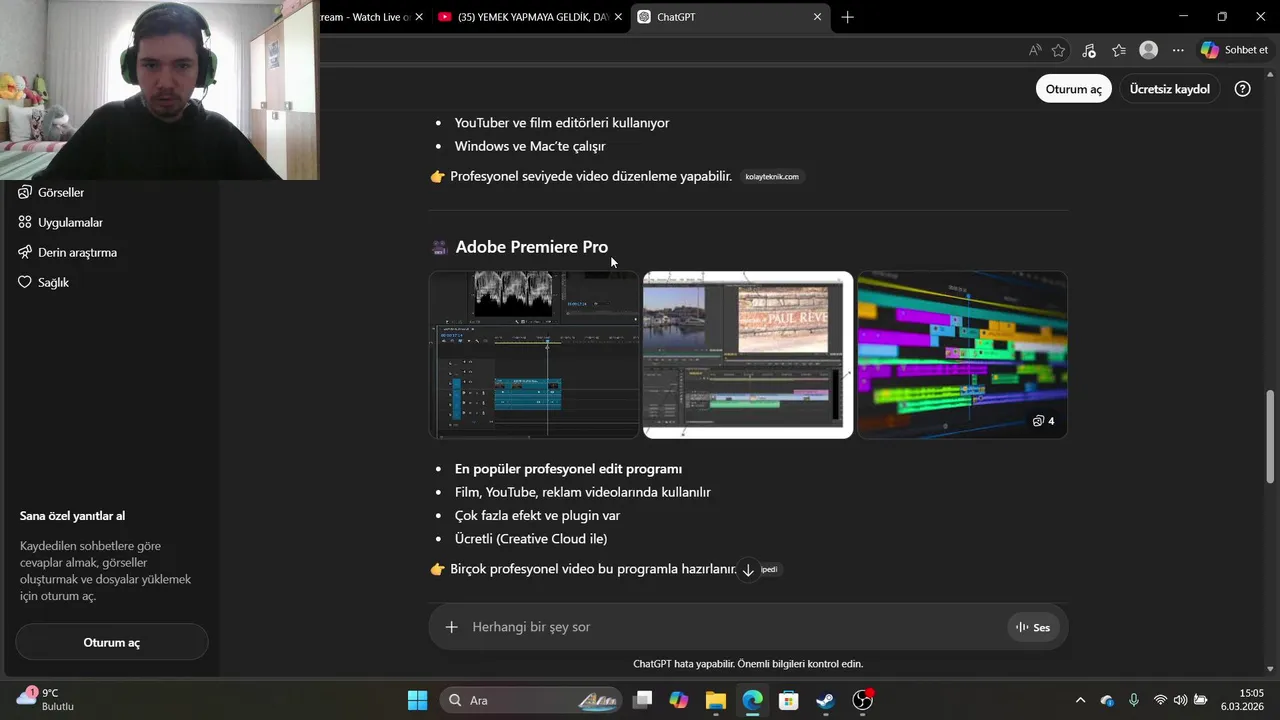Click the Ücretsiz kaydol button
This screenshot has width=1280, height=720.
pyautogui.click(x=1169, y=89)
